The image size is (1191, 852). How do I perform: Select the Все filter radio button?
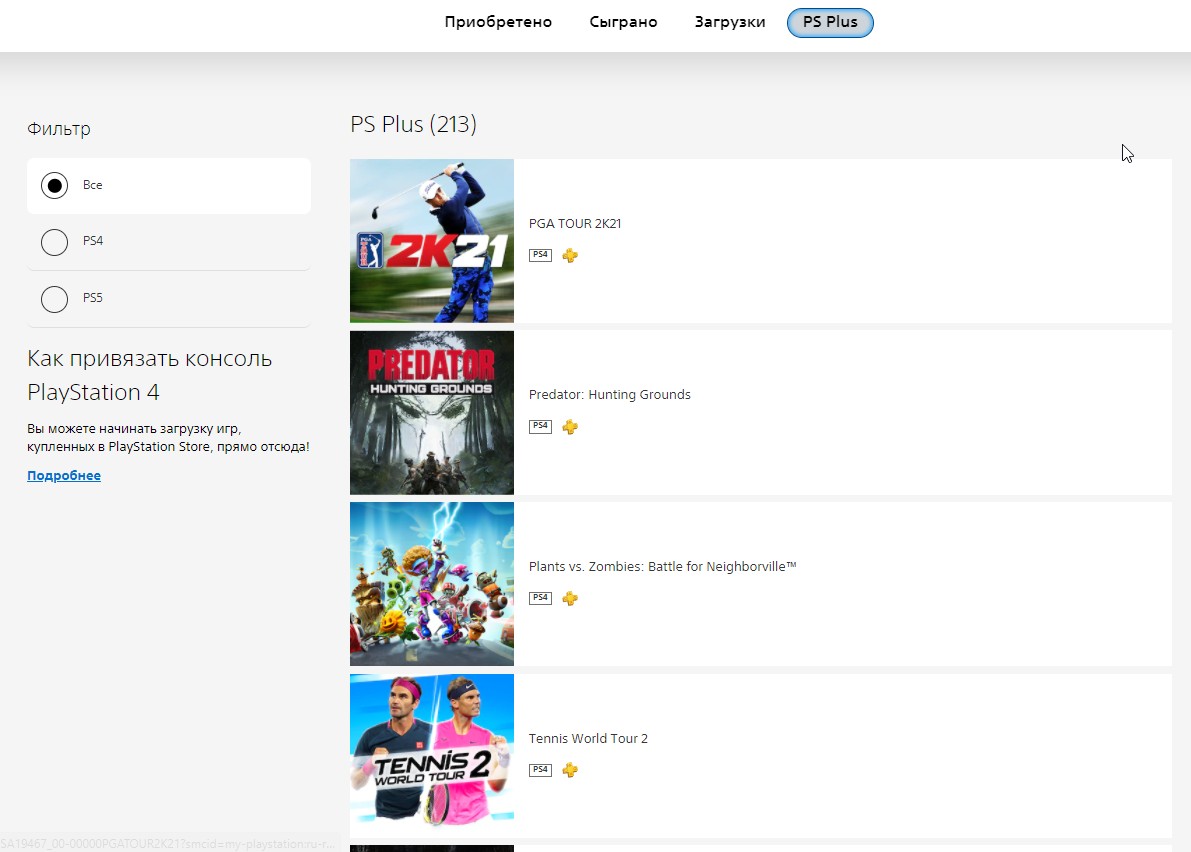coord(55,185)
